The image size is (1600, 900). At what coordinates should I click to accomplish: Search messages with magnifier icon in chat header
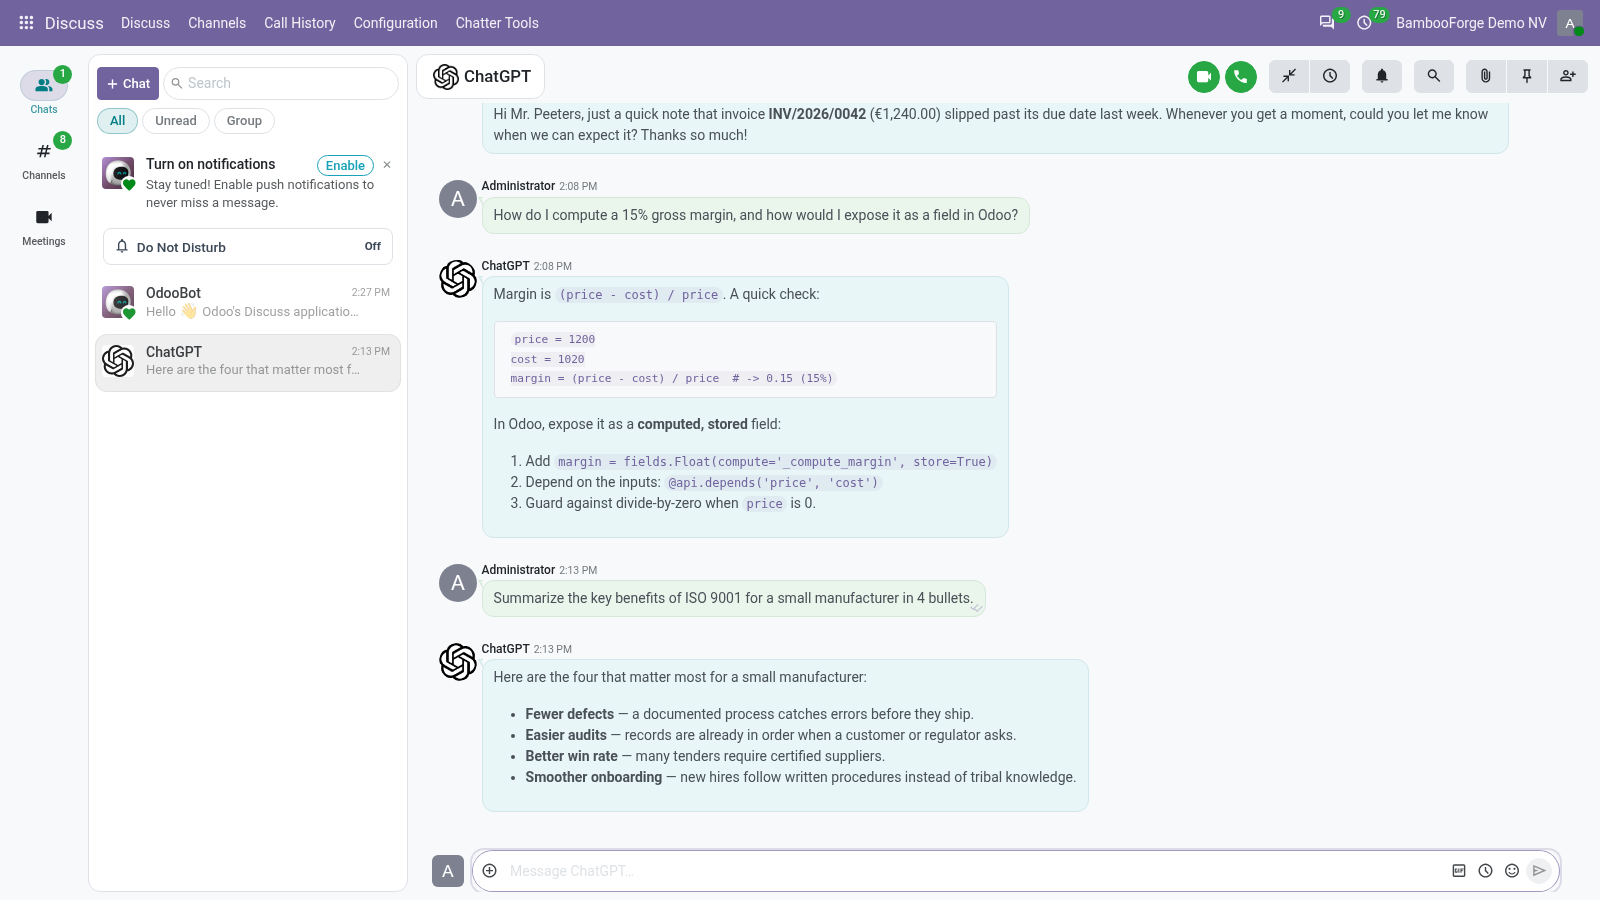pyautogui.click(x=1434, y=76)
